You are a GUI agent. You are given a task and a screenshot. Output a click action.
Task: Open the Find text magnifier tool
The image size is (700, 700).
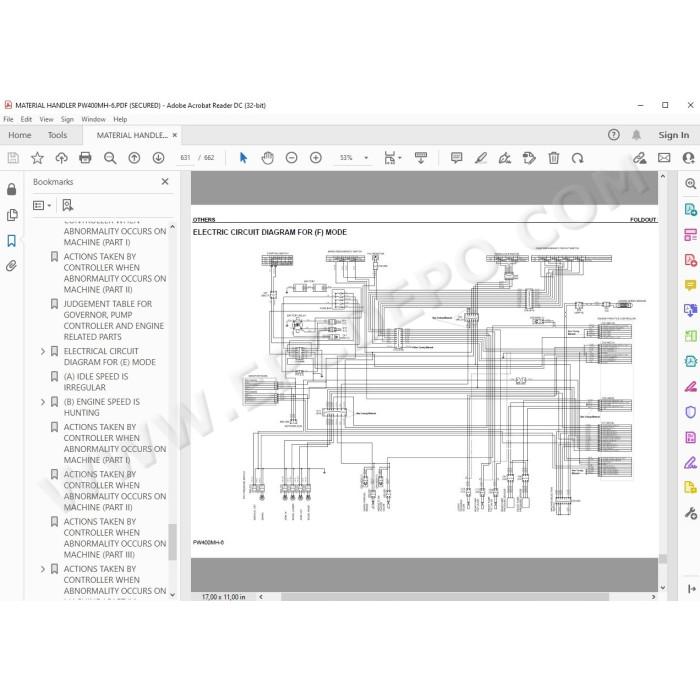coord(110,158)
